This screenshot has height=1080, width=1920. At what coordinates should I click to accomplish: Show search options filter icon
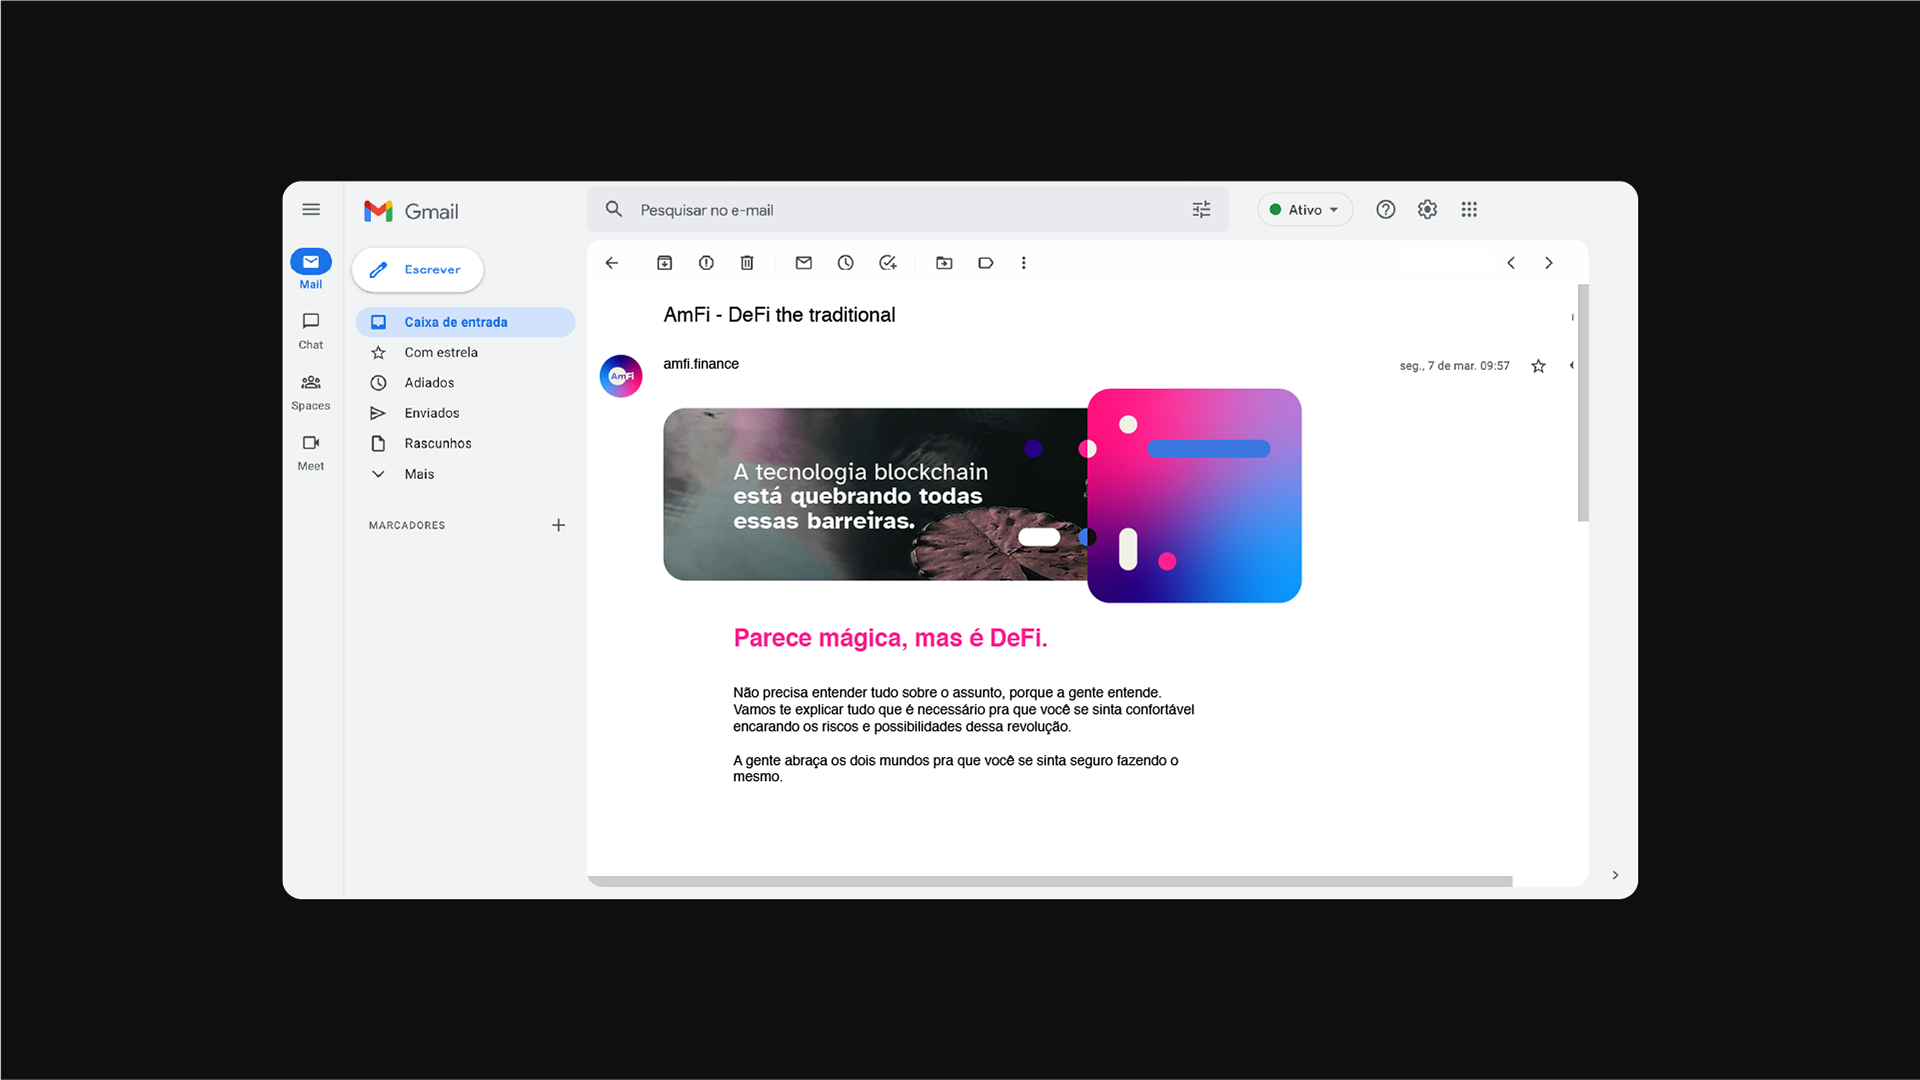tap(1201, 209)
